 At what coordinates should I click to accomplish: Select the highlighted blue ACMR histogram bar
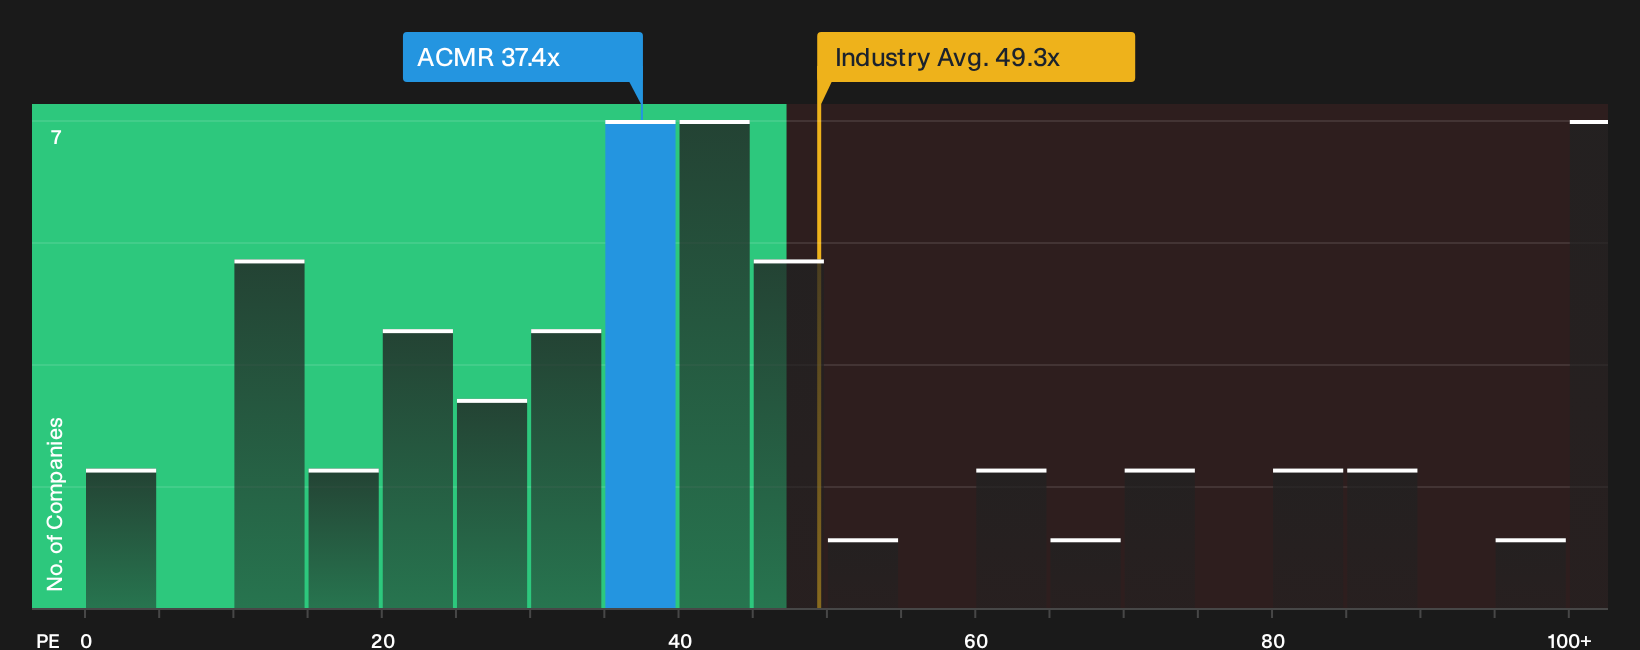640,364
